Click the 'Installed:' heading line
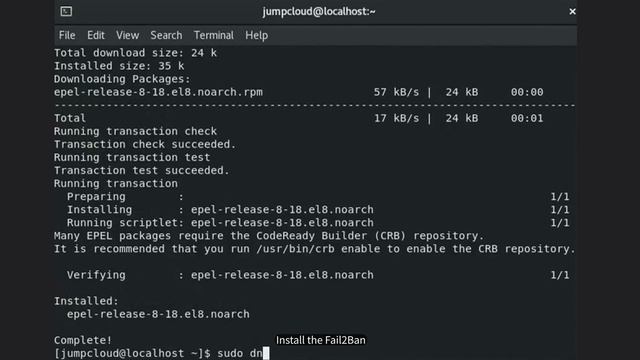The width and height of the screenshot is (640, 360). pos(86,301)
